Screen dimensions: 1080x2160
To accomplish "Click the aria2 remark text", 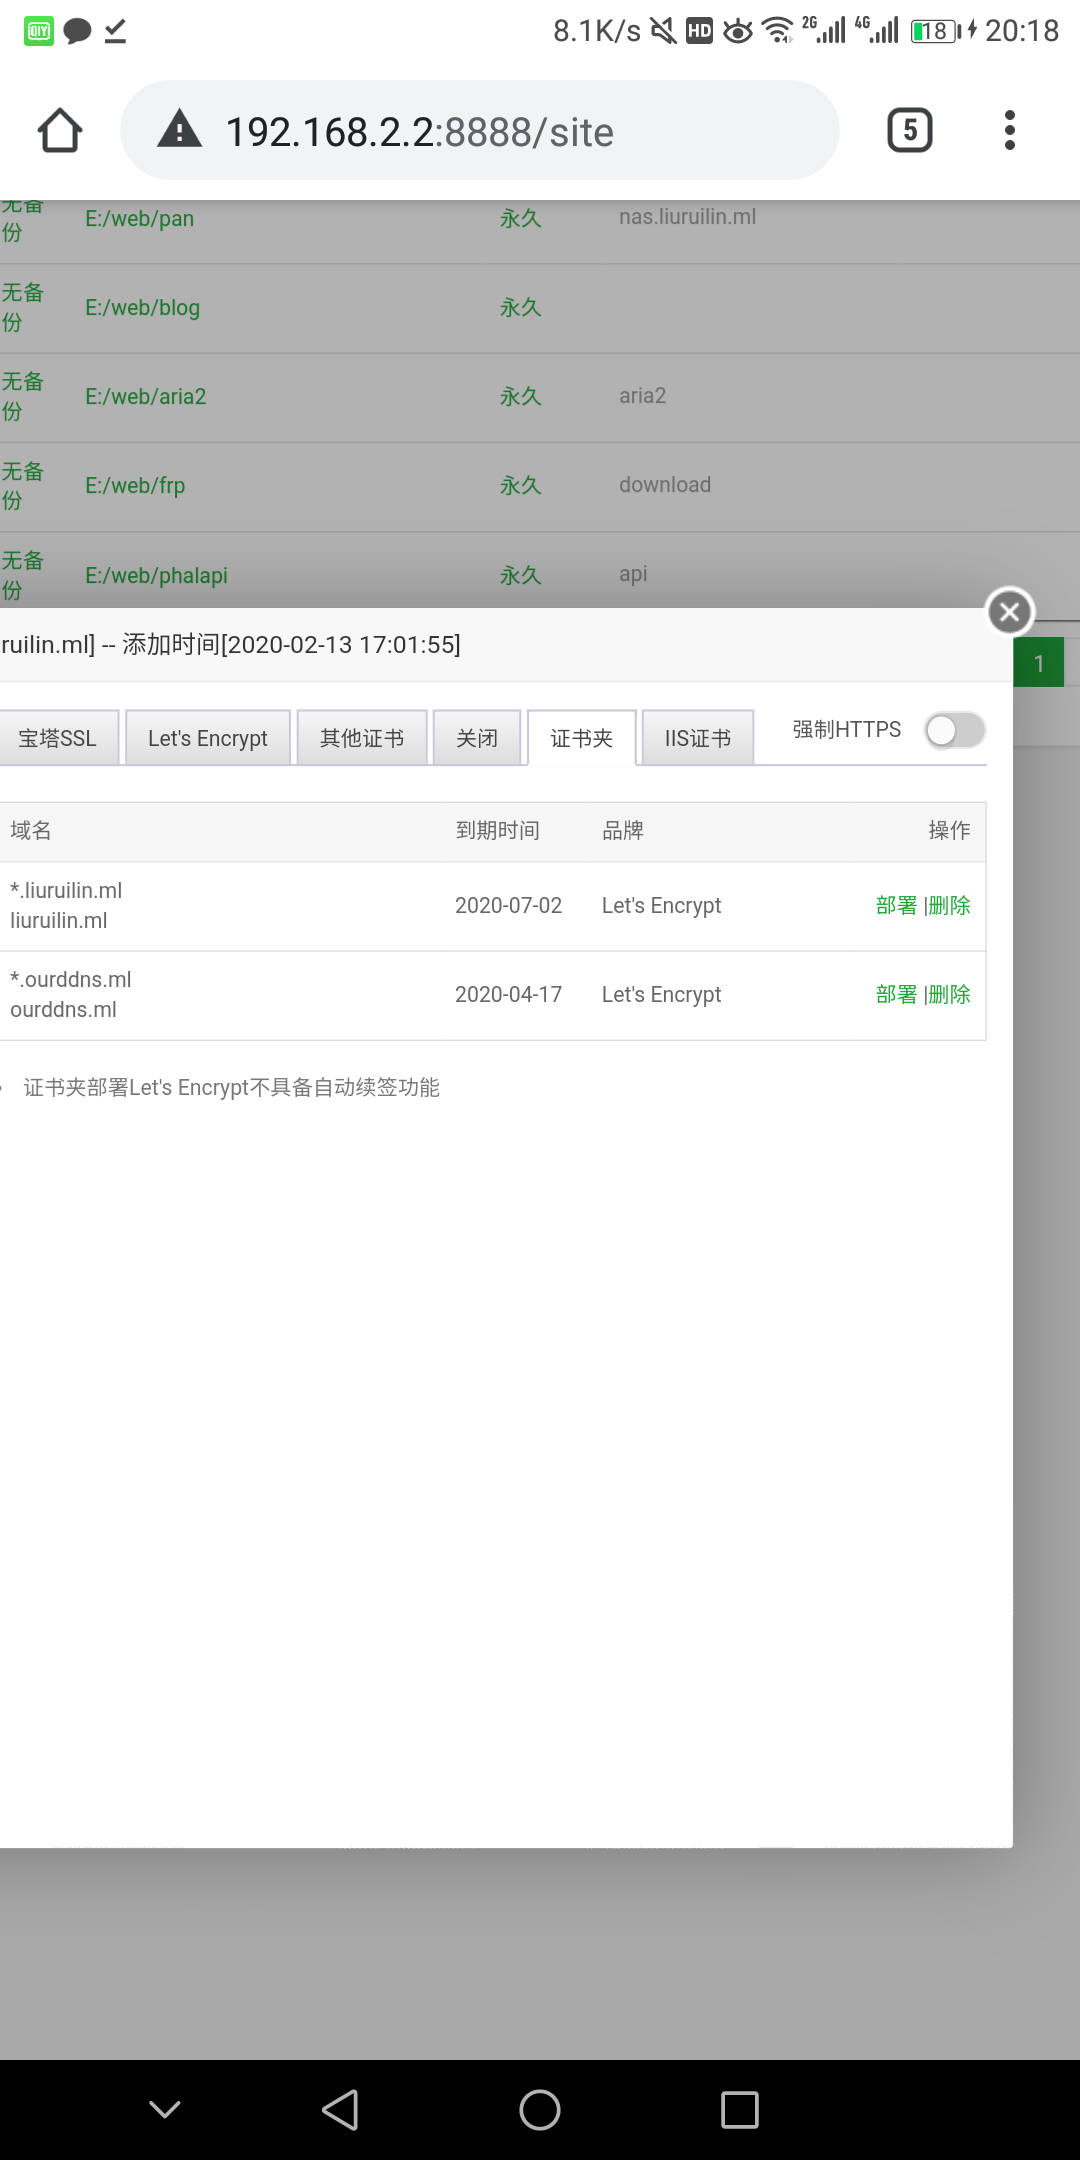I will (643, 396).
